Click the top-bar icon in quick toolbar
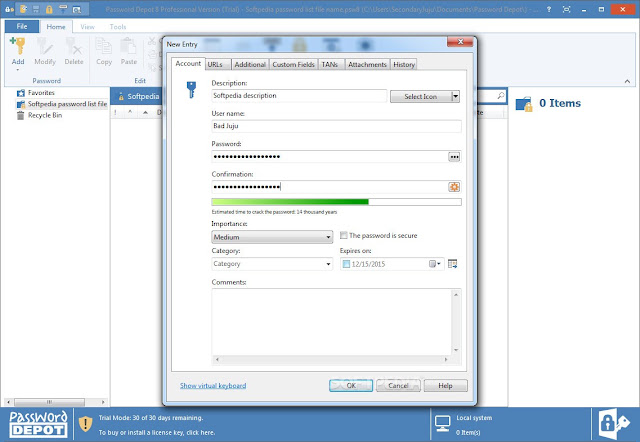The image size is (640, 442). pos(62,9)
